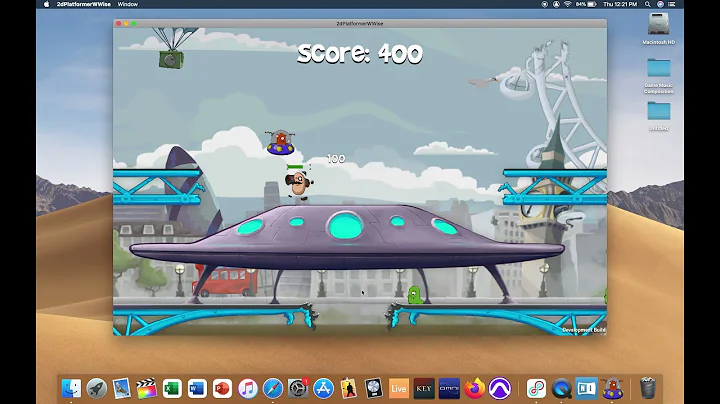Open the Omnisphere app in the Dock
The image size is (720, 404).
pos(449,388)
